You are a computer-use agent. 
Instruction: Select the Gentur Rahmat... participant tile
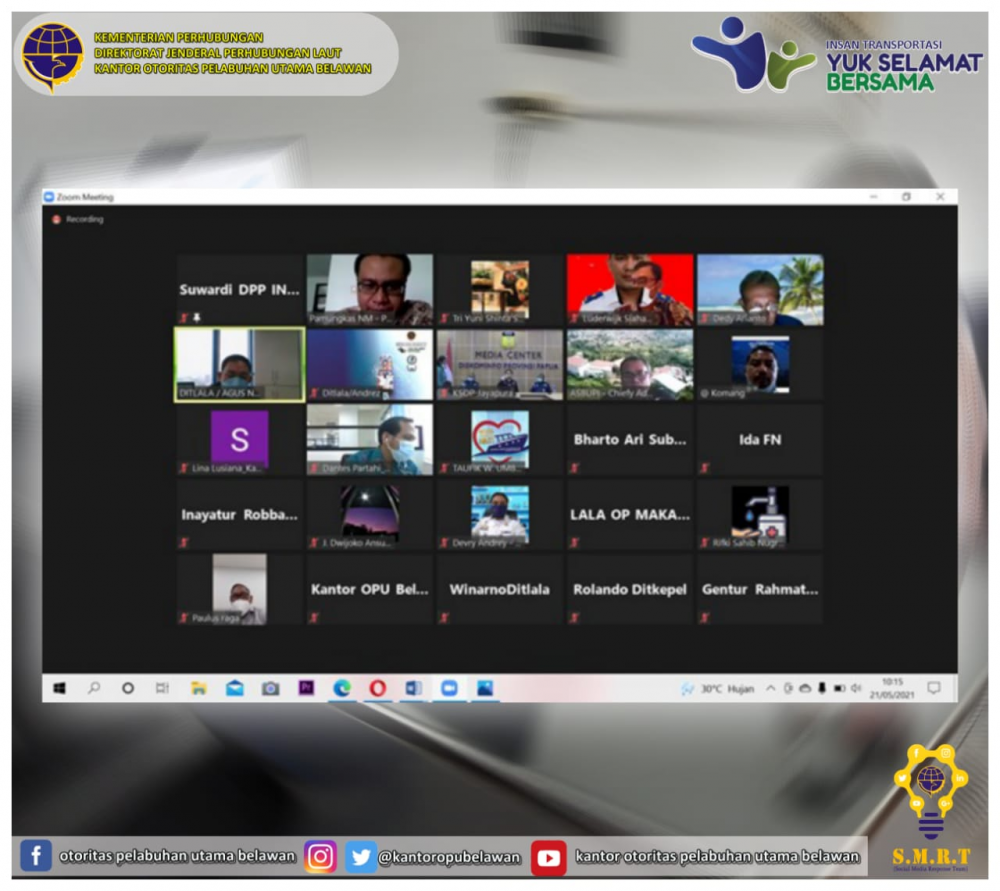click(760, 589)
